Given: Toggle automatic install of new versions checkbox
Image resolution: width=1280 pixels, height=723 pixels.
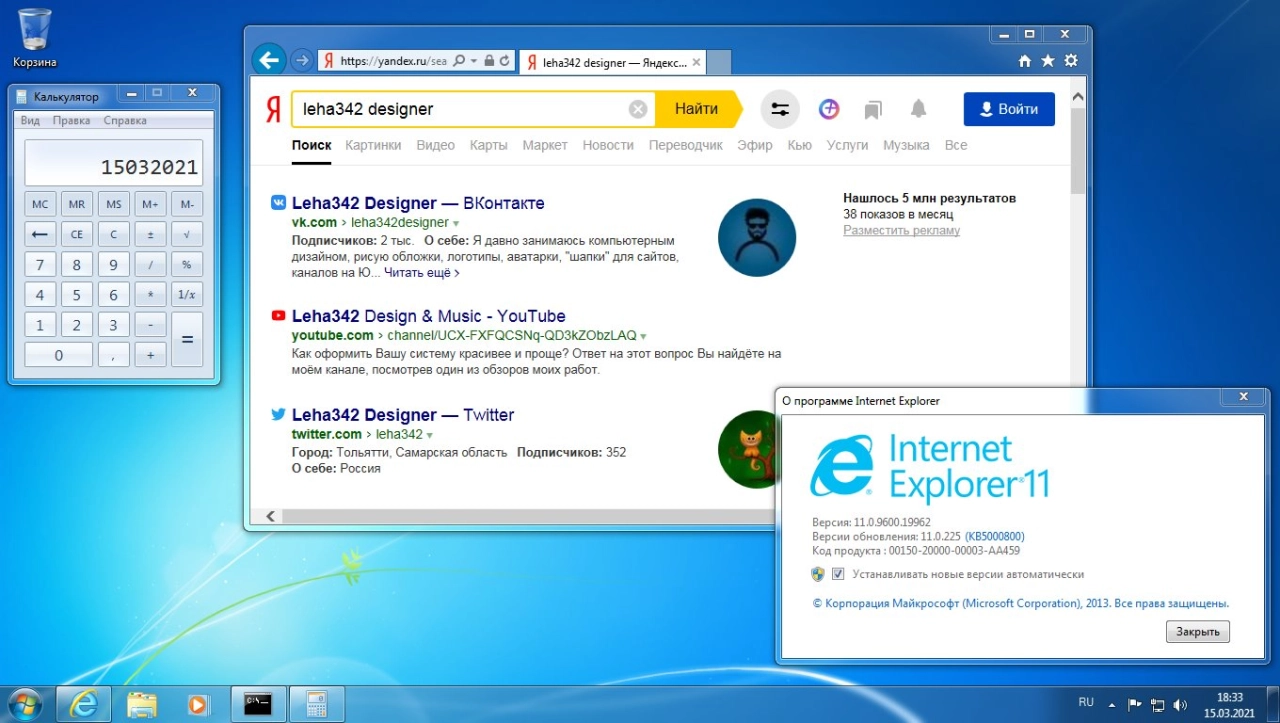Looking at the screenshot, I should pos(838,574).
